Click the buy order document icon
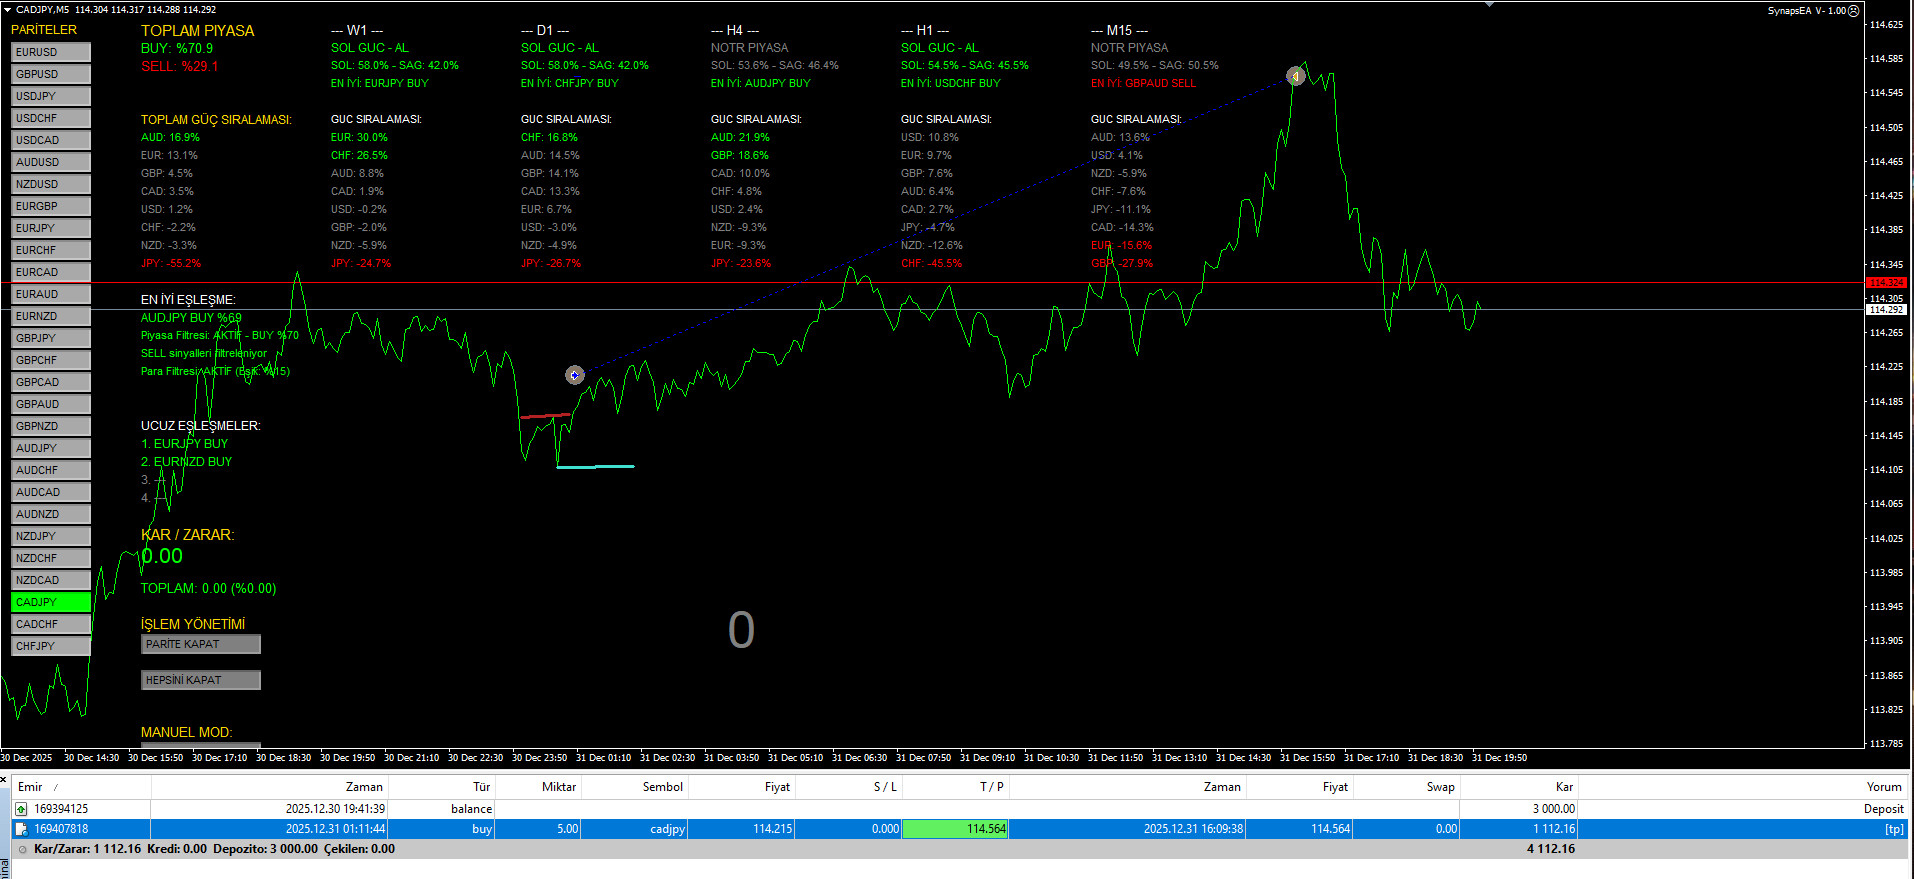 (21, 829)
